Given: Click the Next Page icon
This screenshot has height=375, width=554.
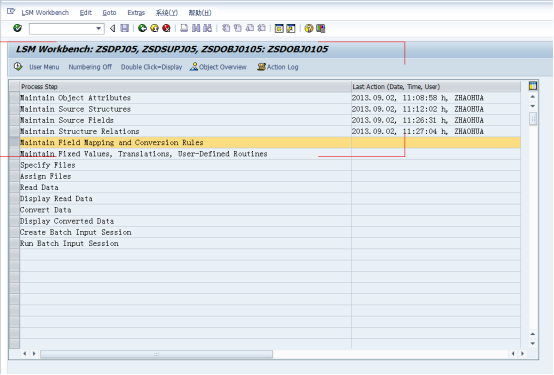Looking at the screenshot, I should [250, 28].
